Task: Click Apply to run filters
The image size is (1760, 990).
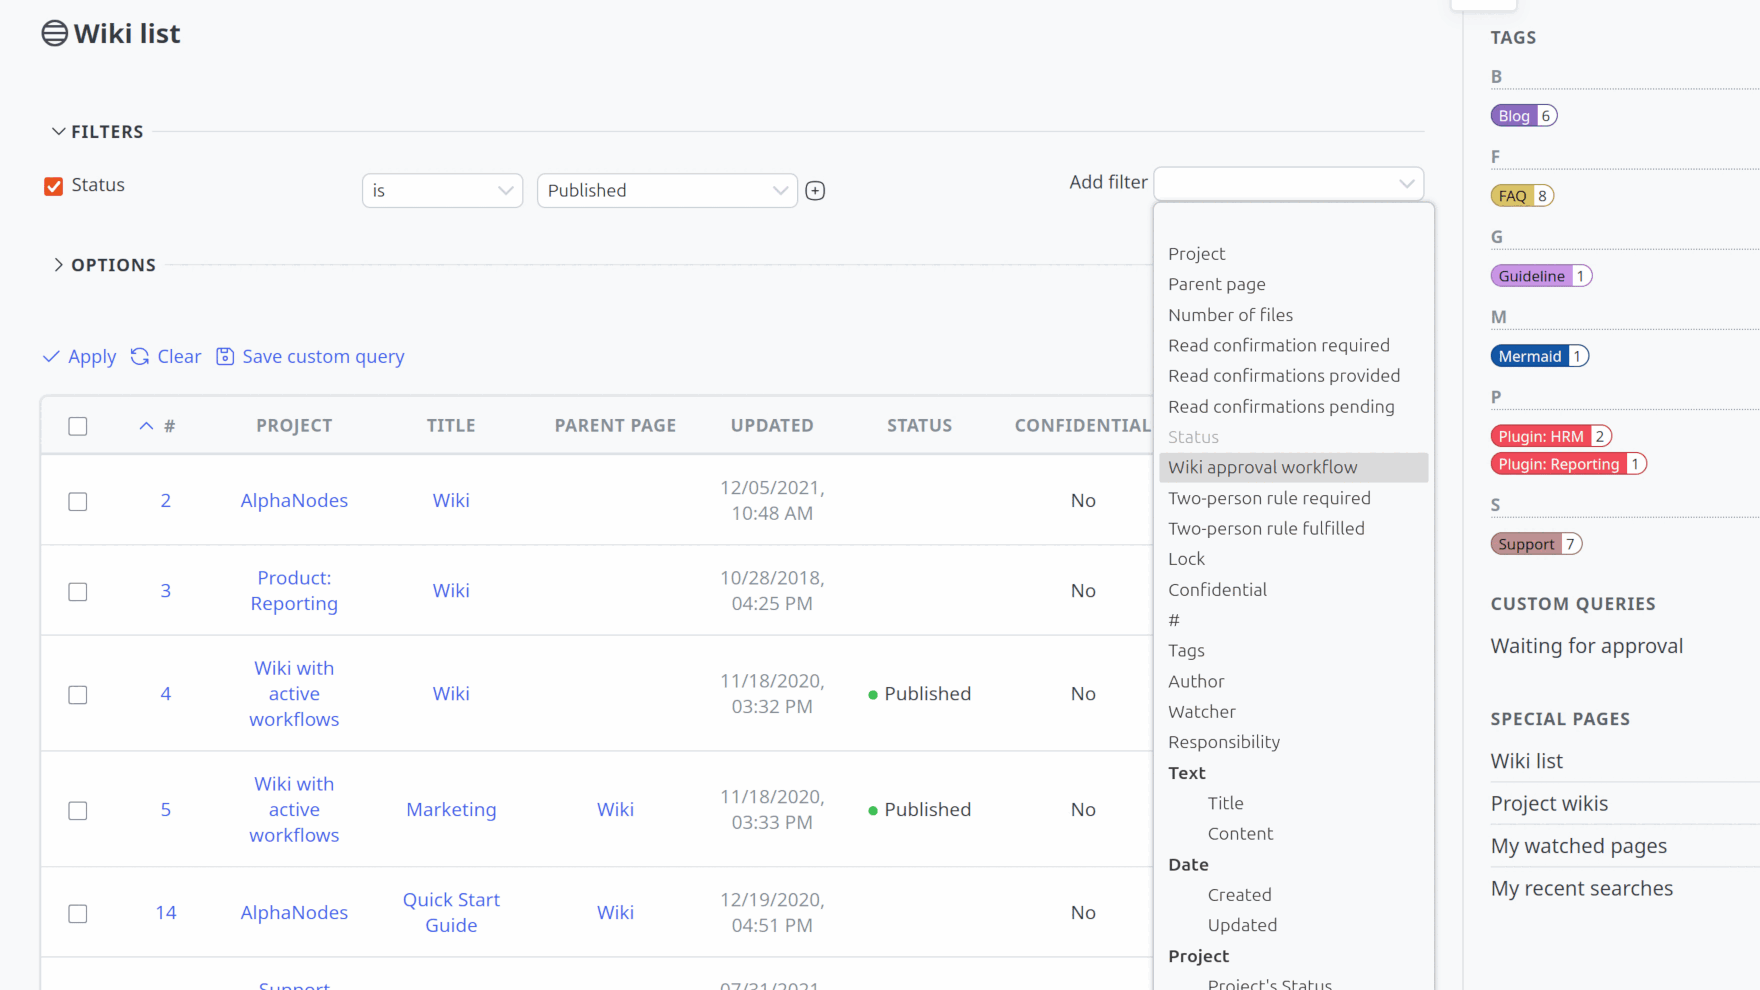Action: (79, 357)
